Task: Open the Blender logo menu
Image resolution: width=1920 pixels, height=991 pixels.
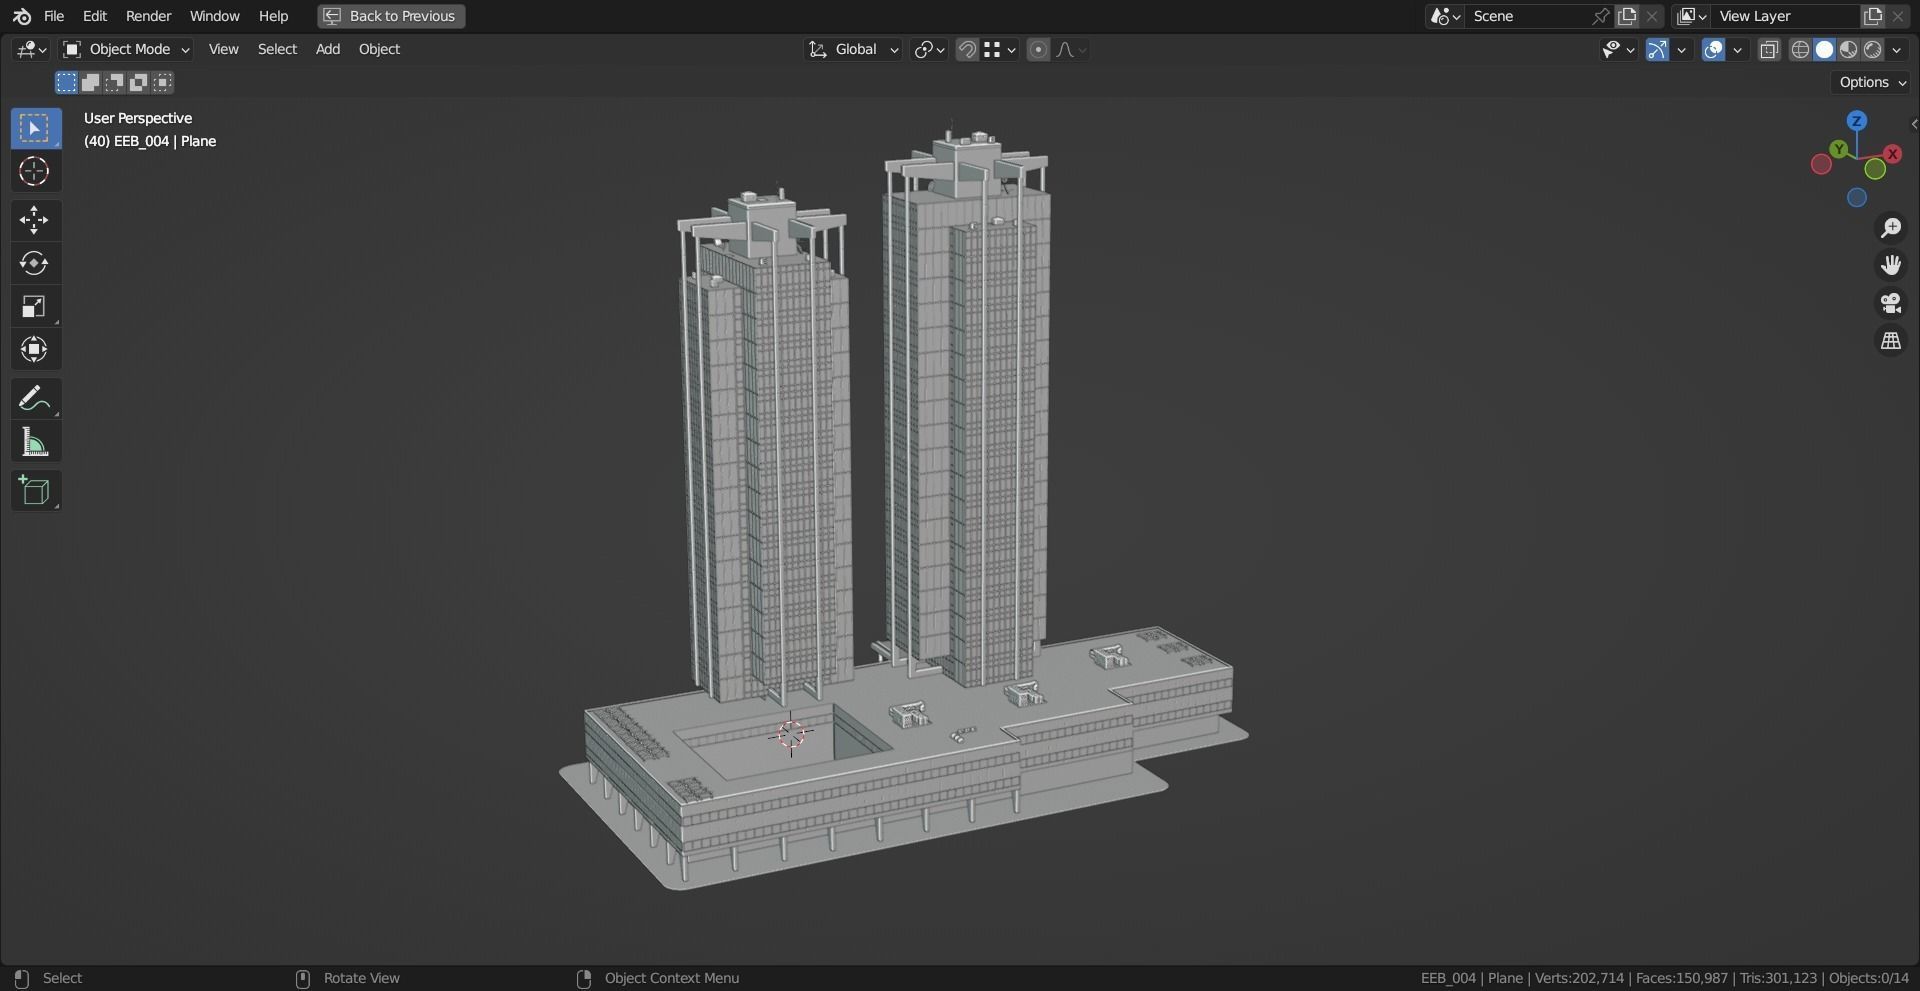Action: pos(22,16)
